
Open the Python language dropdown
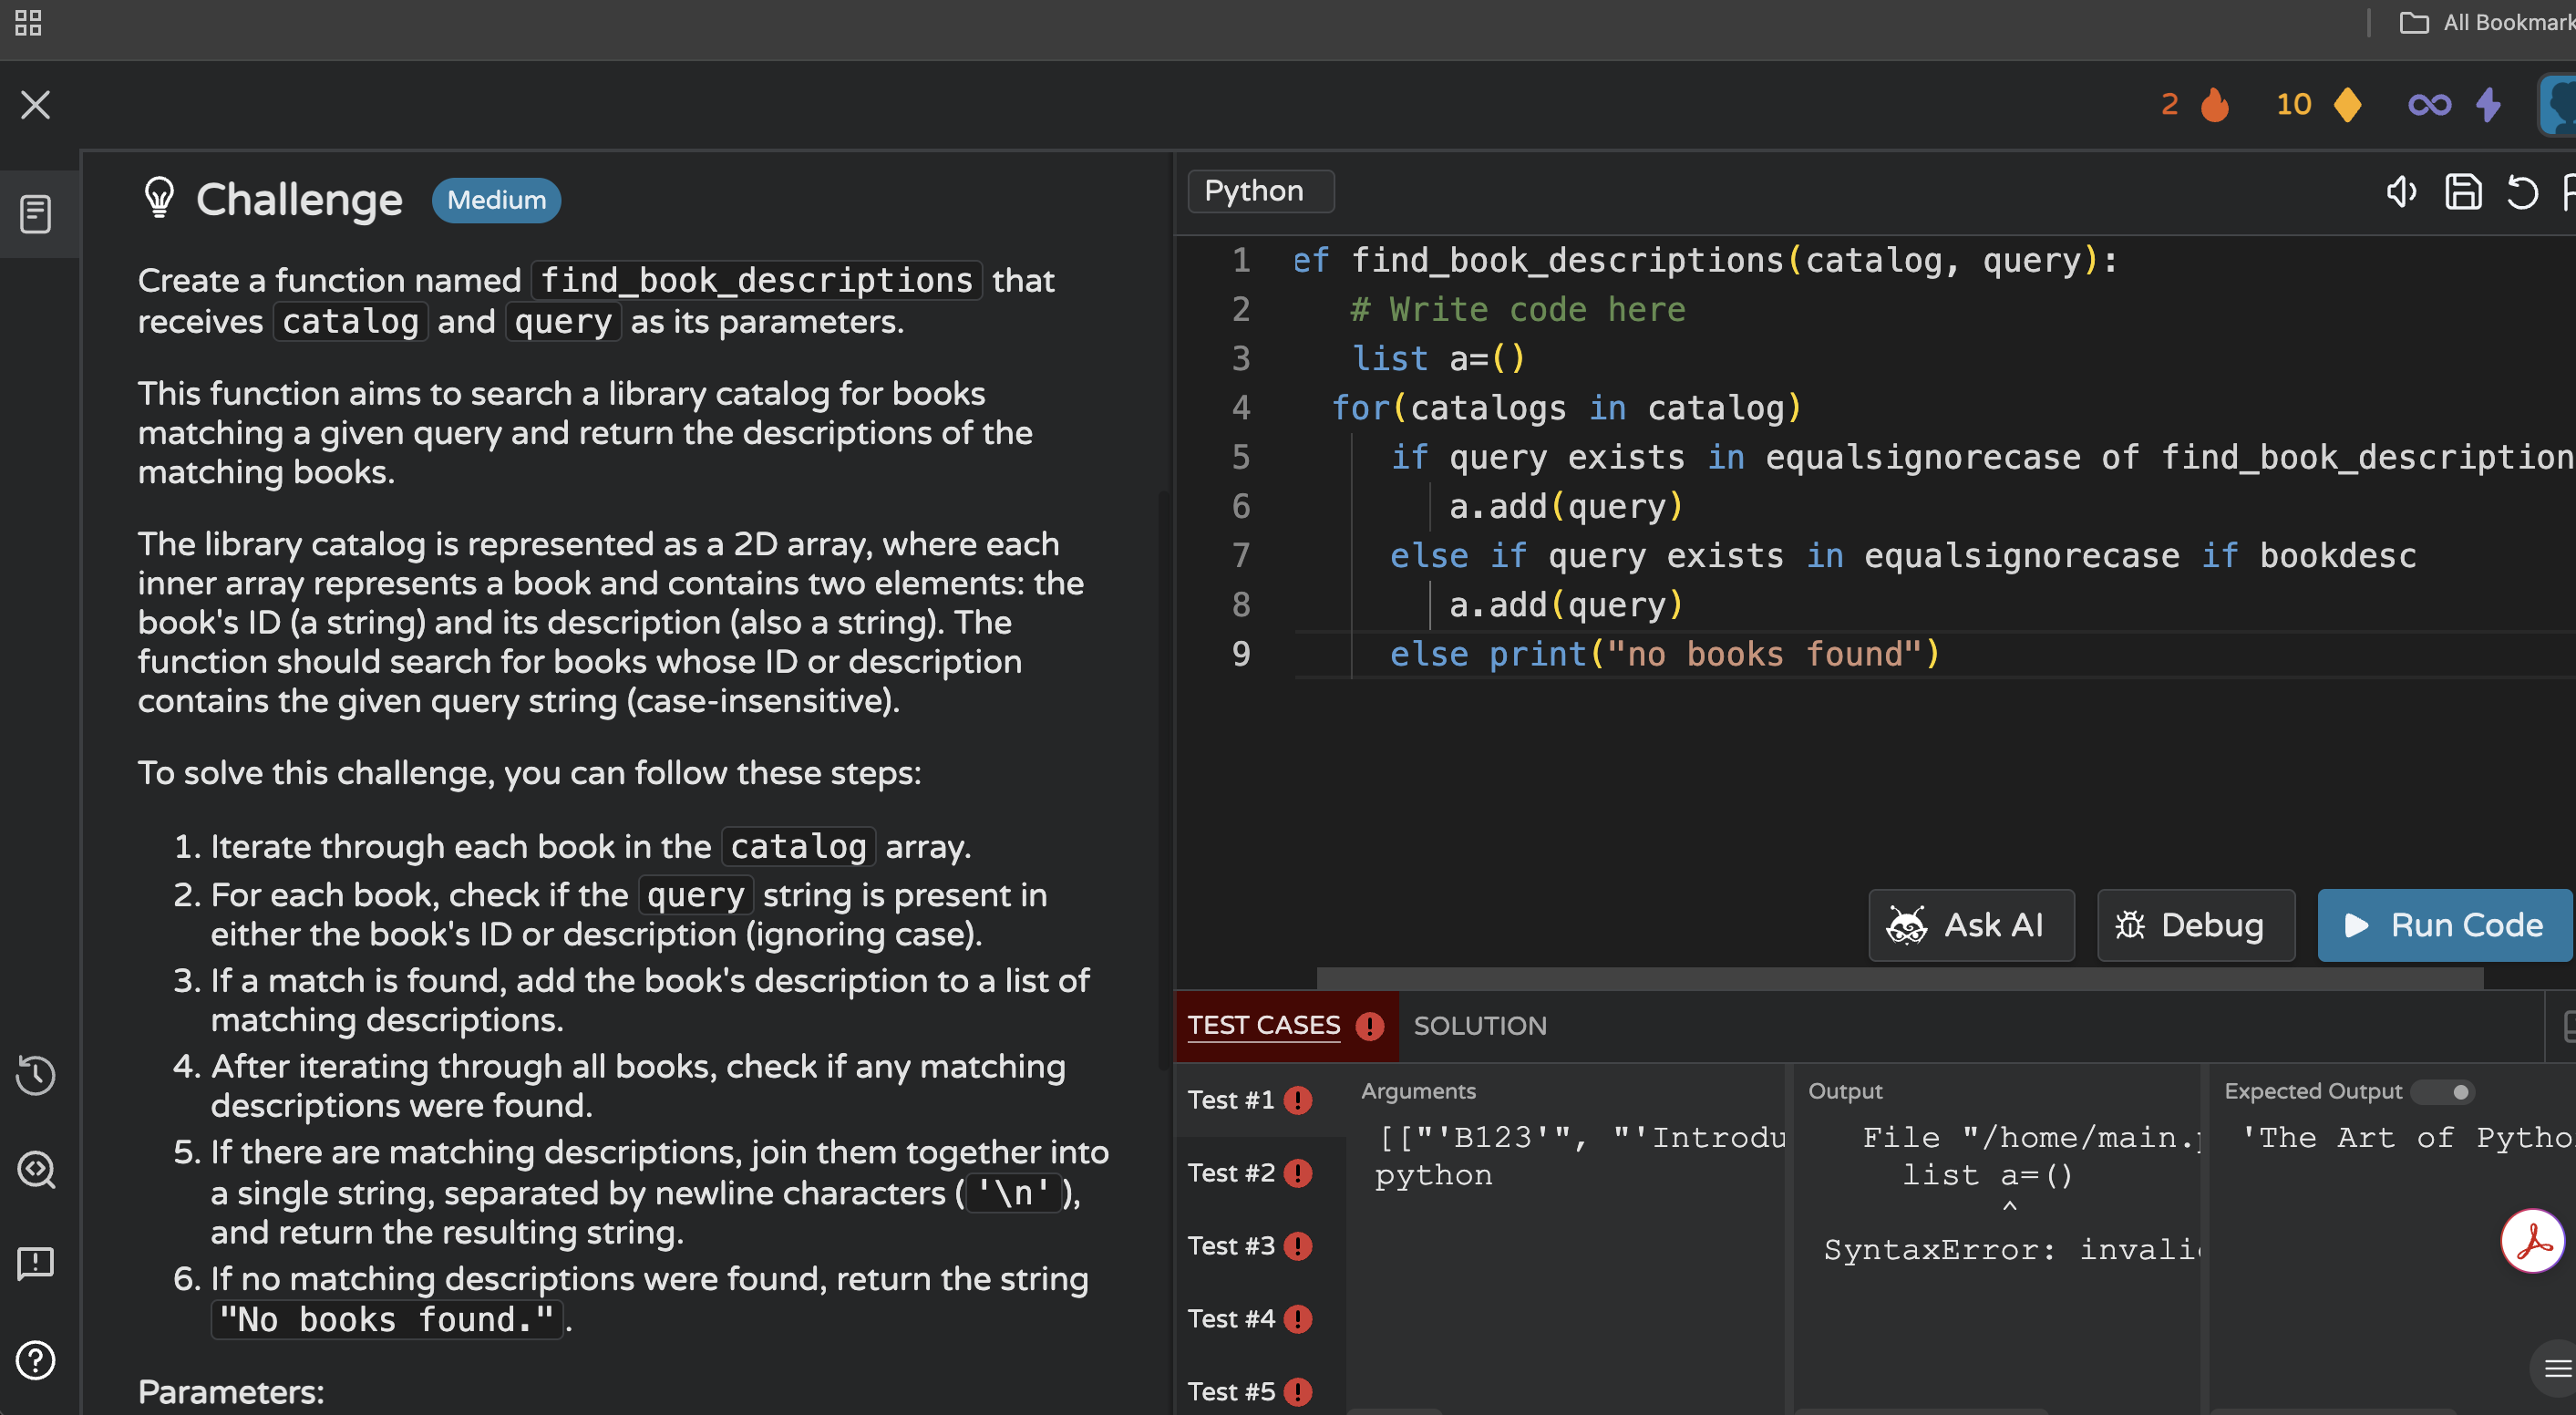click(x=1260, y=191)
